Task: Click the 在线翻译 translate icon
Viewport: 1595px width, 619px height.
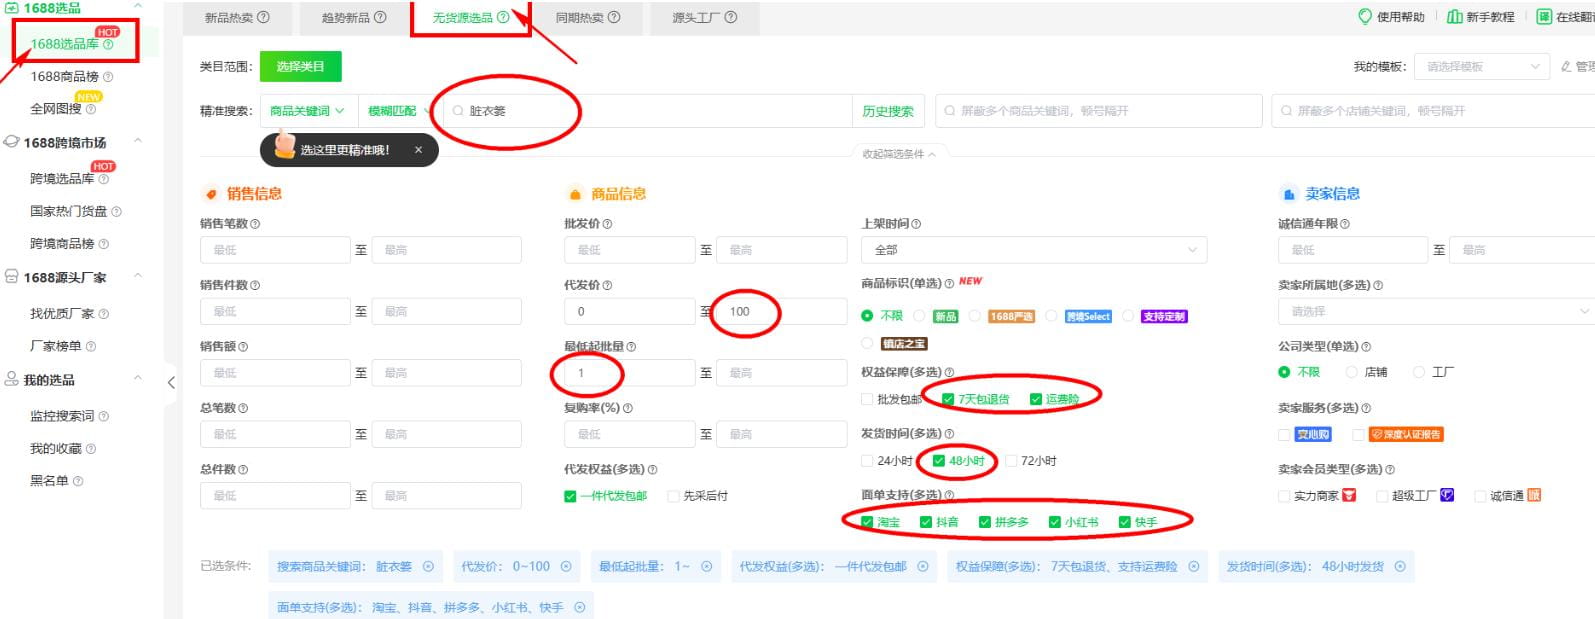Action: coord(1544,17)
